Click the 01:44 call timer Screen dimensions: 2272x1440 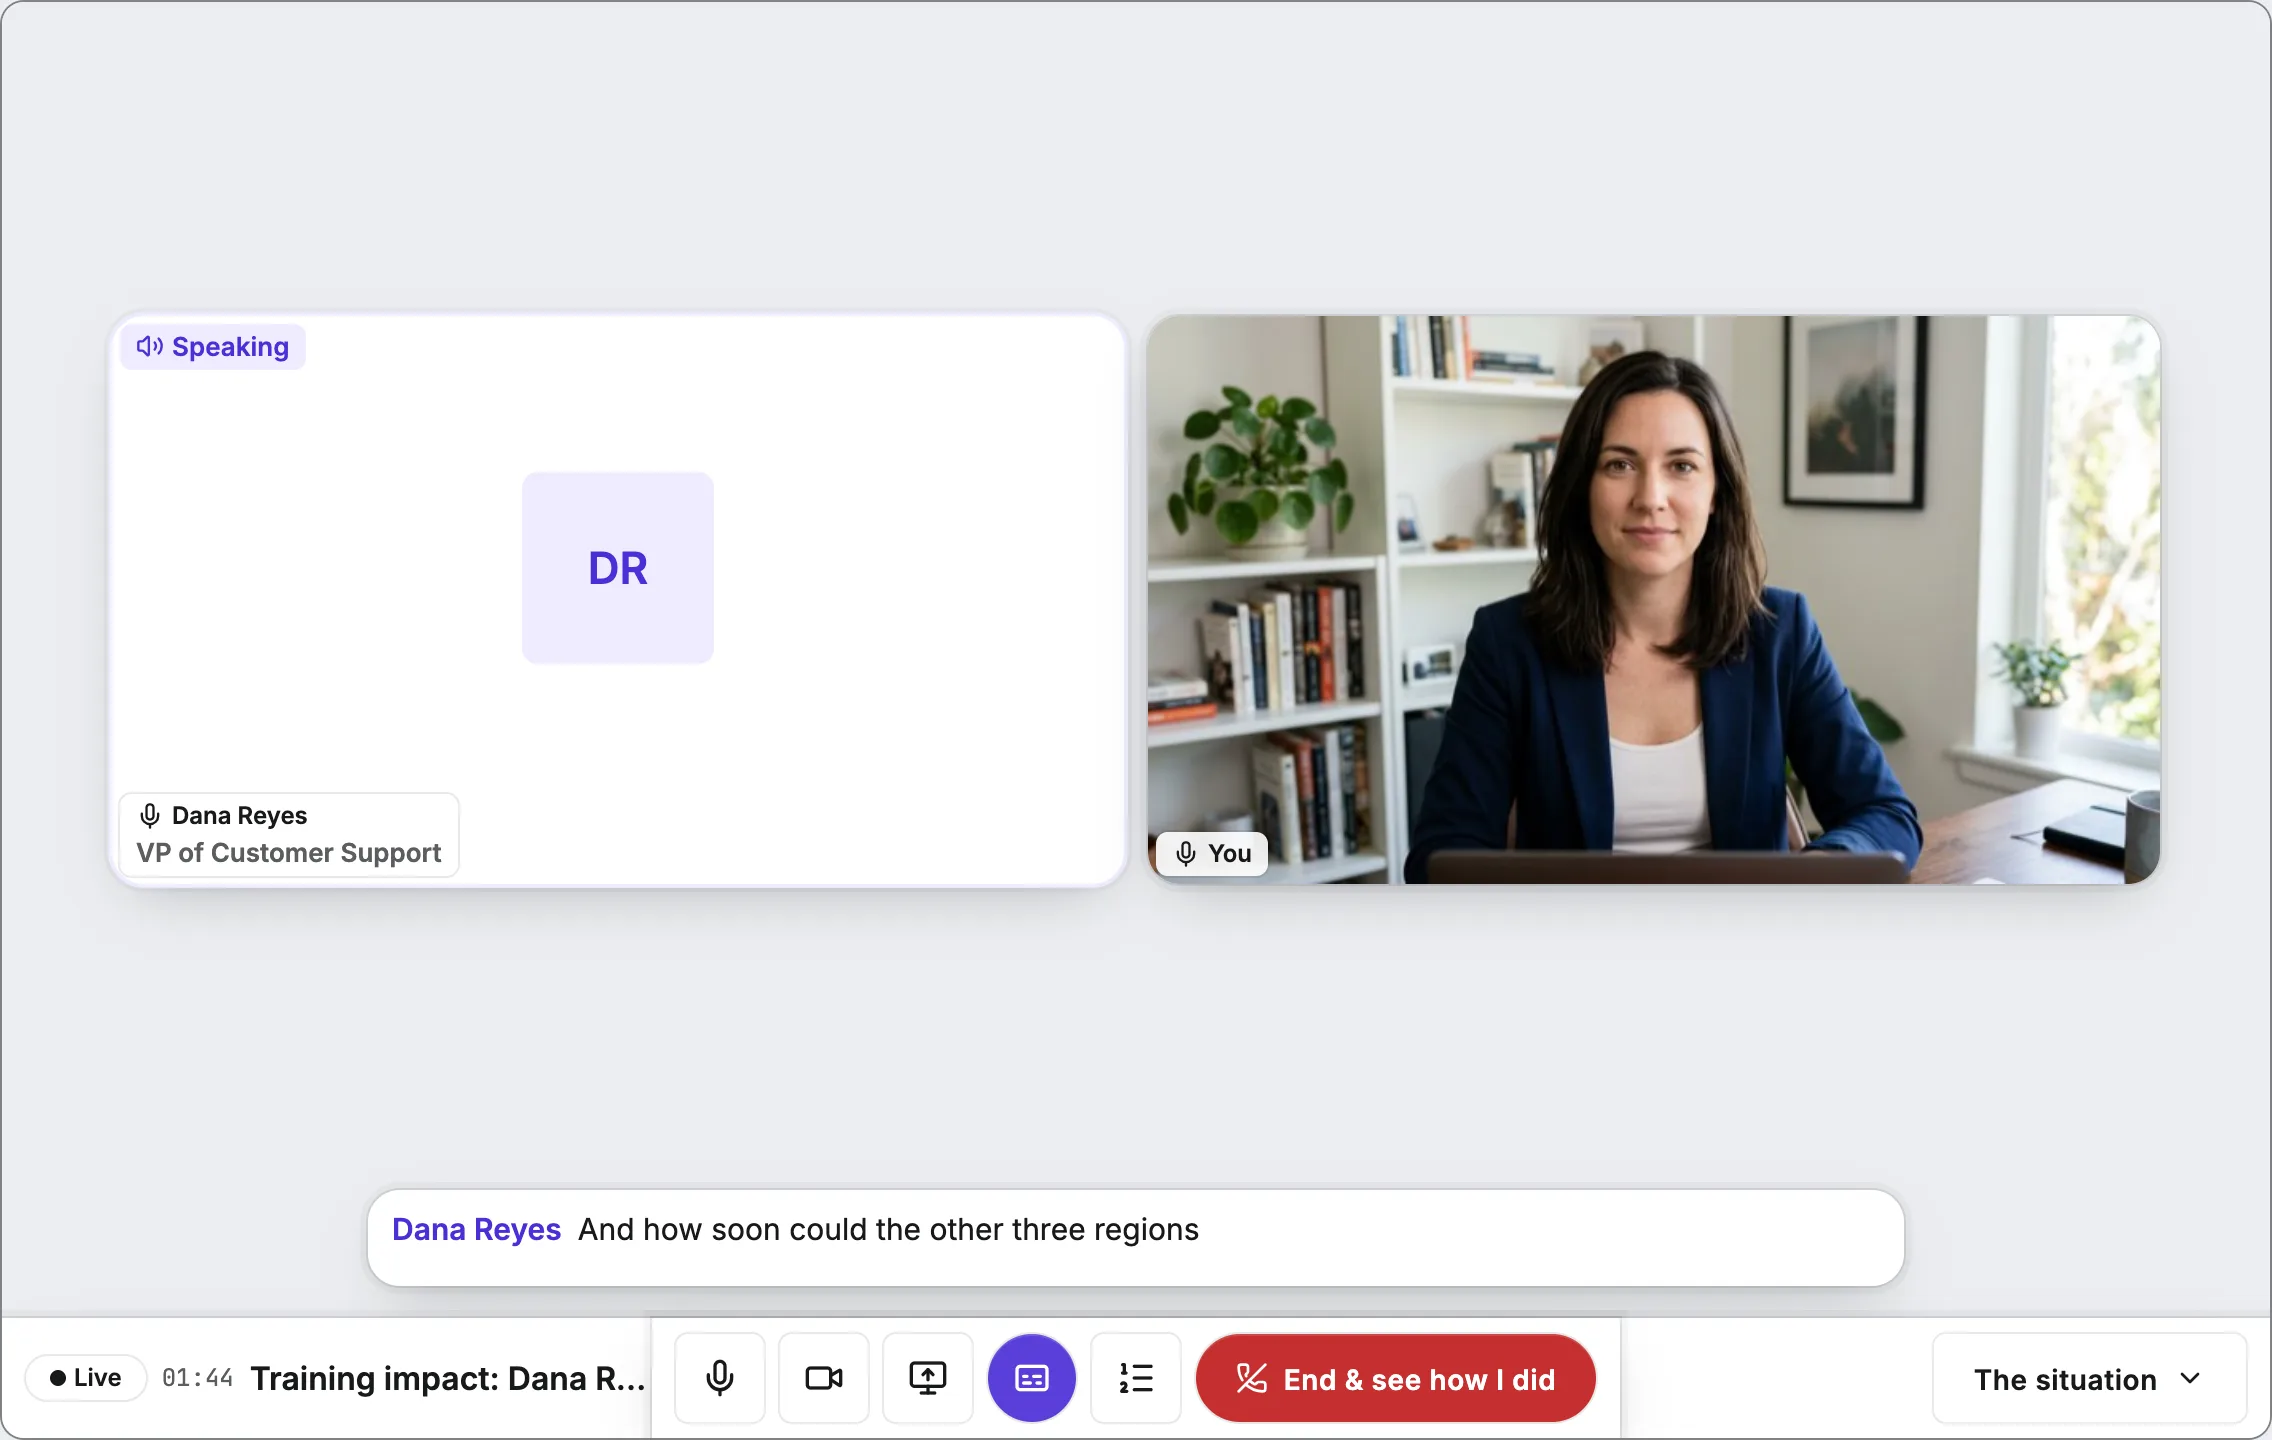point(197,1378)
